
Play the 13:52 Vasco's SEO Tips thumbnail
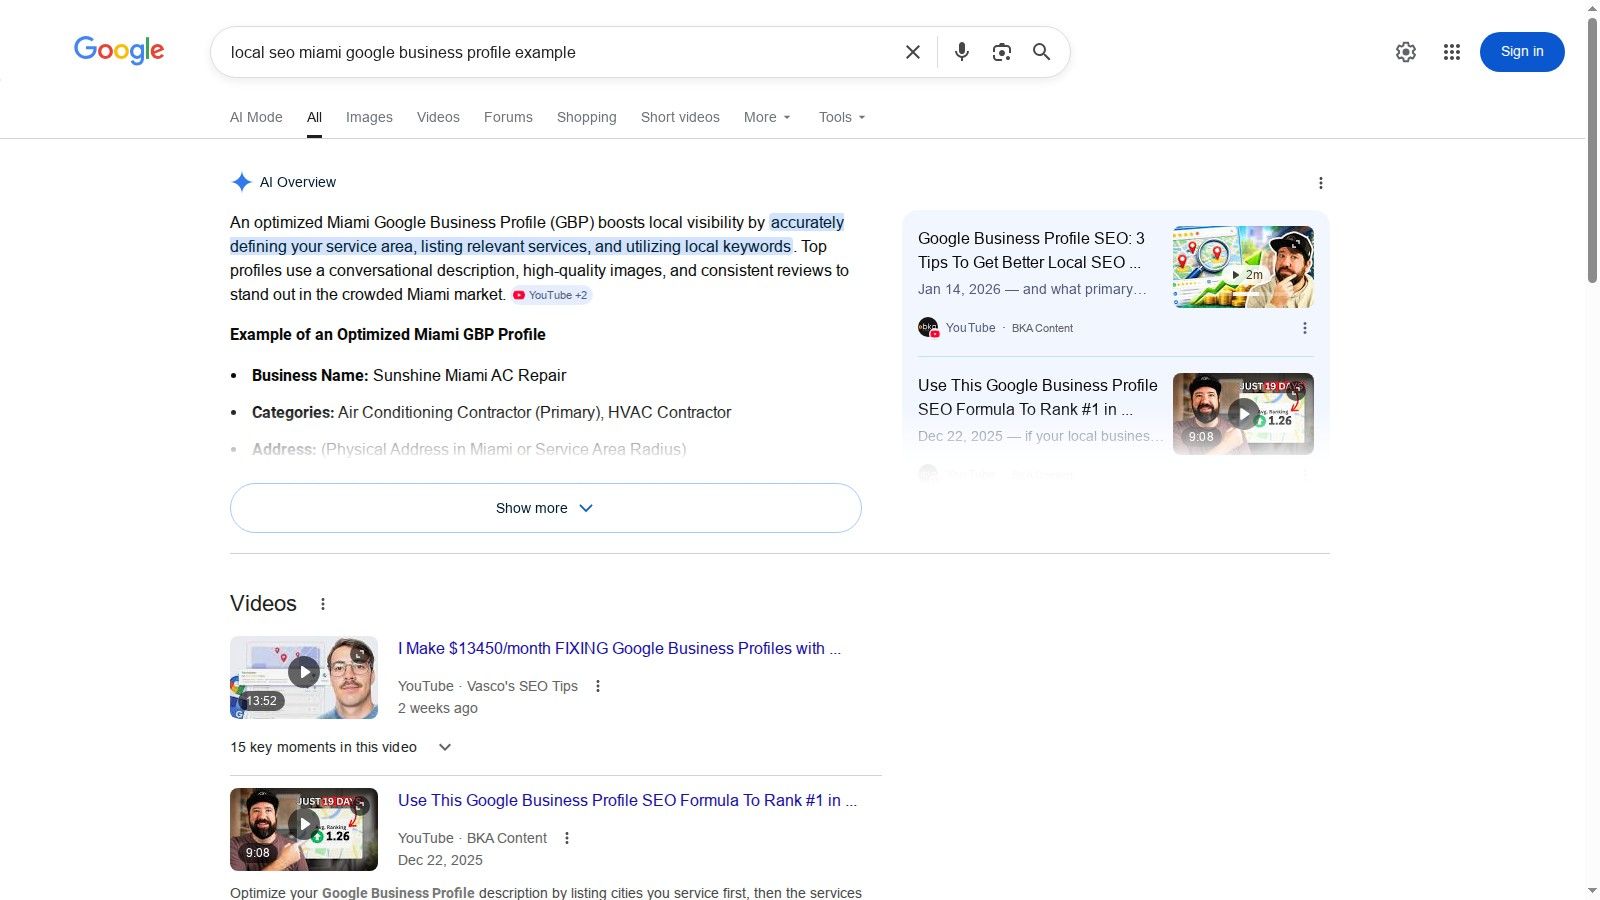pos(304,677)
